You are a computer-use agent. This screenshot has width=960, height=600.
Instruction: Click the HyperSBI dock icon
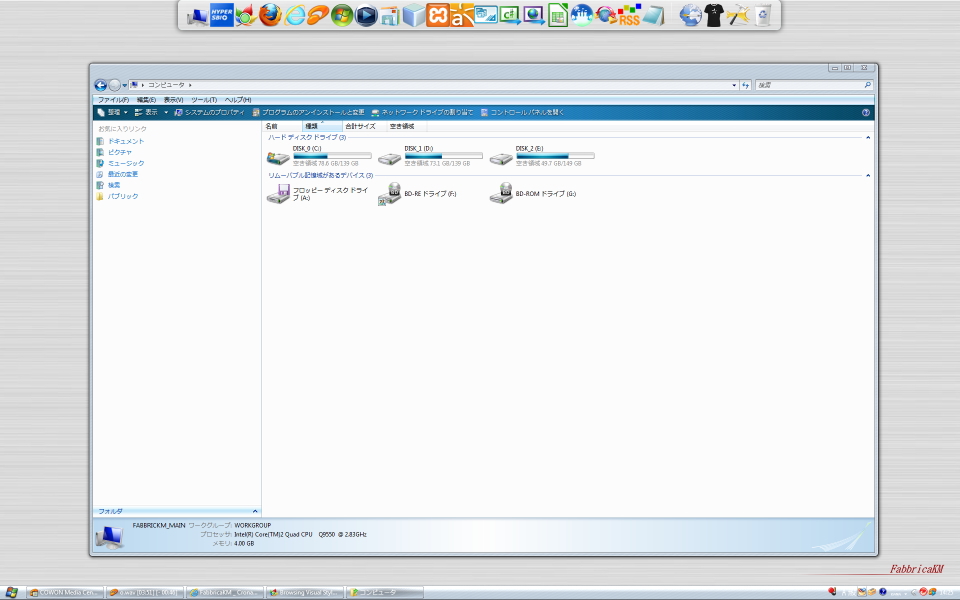click(221, 15)
